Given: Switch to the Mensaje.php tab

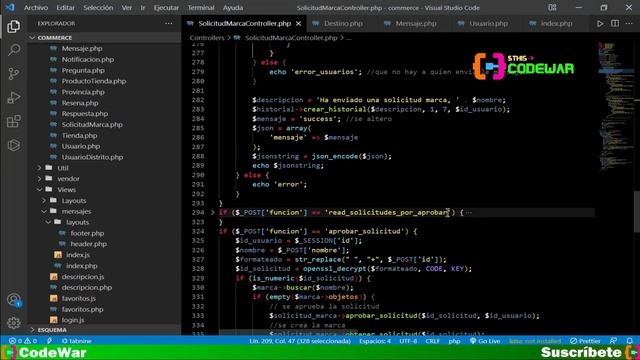Looking at the screenshot, I should (x=415, y=24).
